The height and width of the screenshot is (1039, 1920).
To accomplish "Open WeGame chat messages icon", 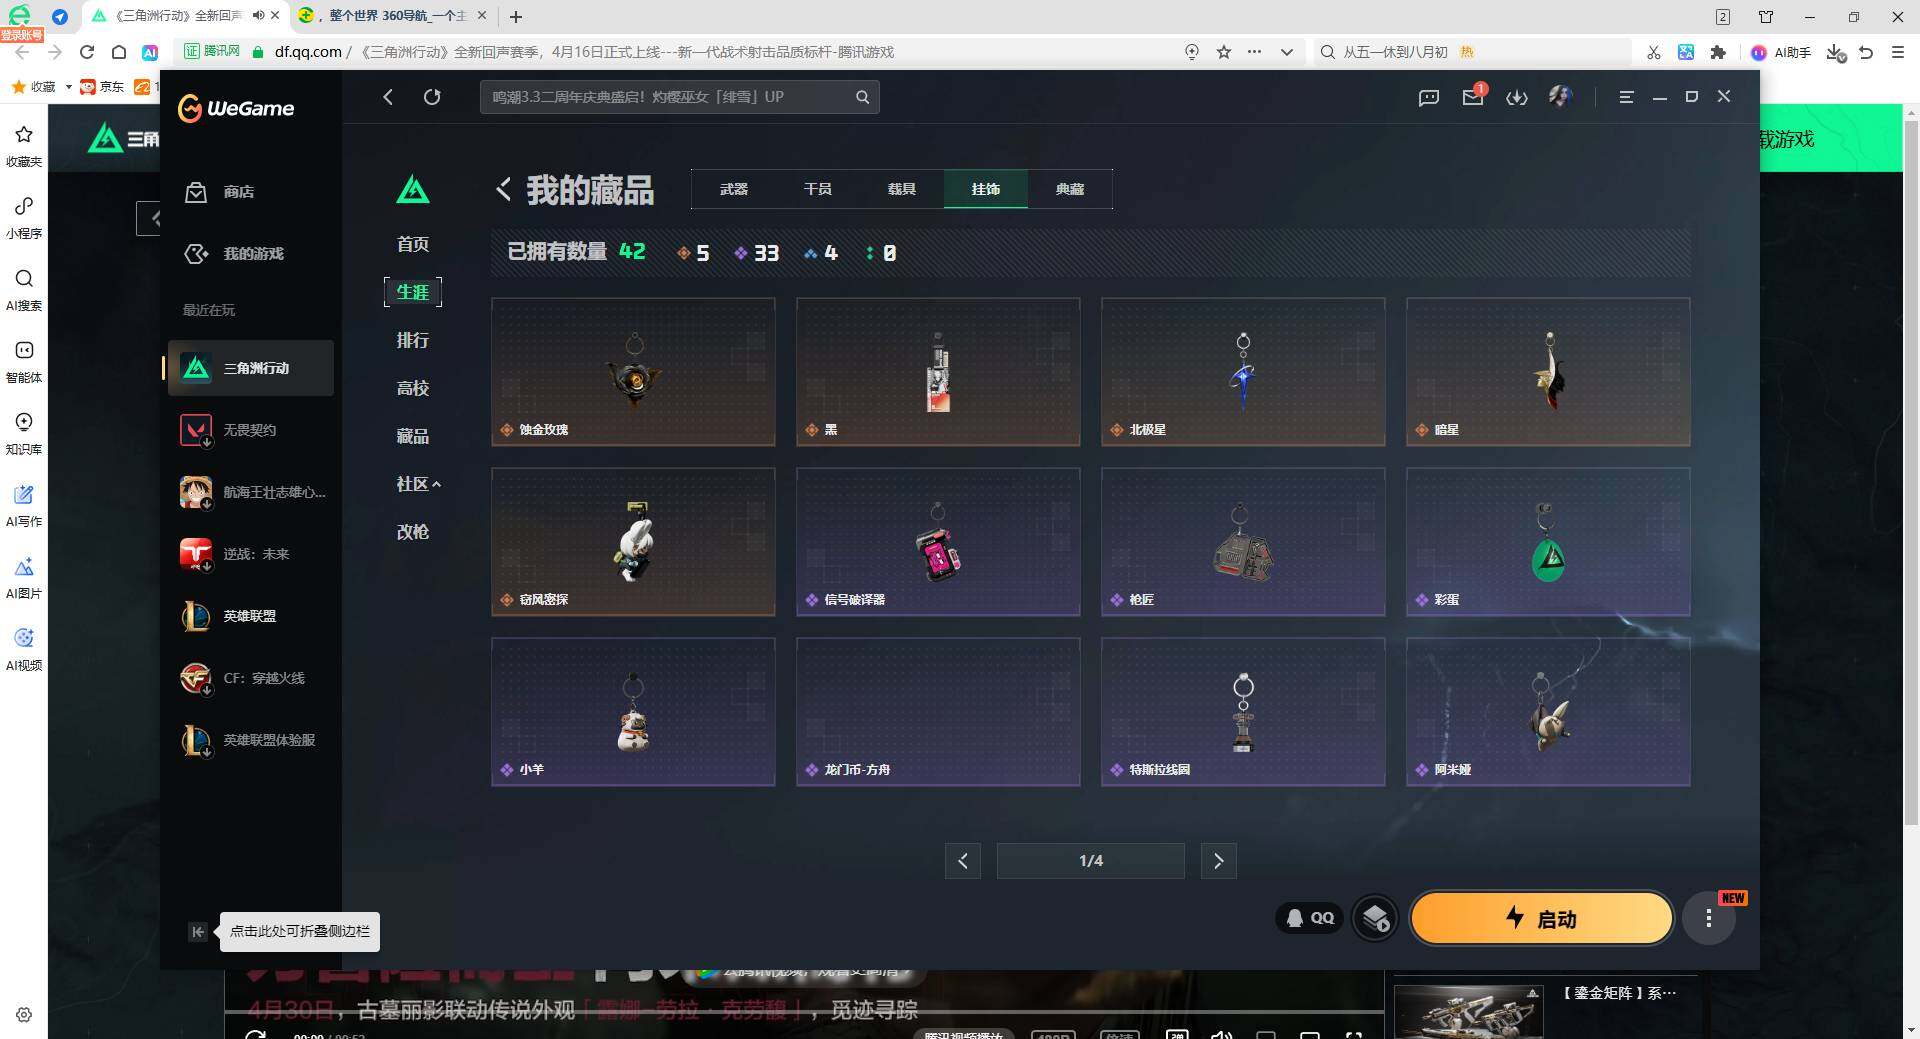I will pos(1428,97).
